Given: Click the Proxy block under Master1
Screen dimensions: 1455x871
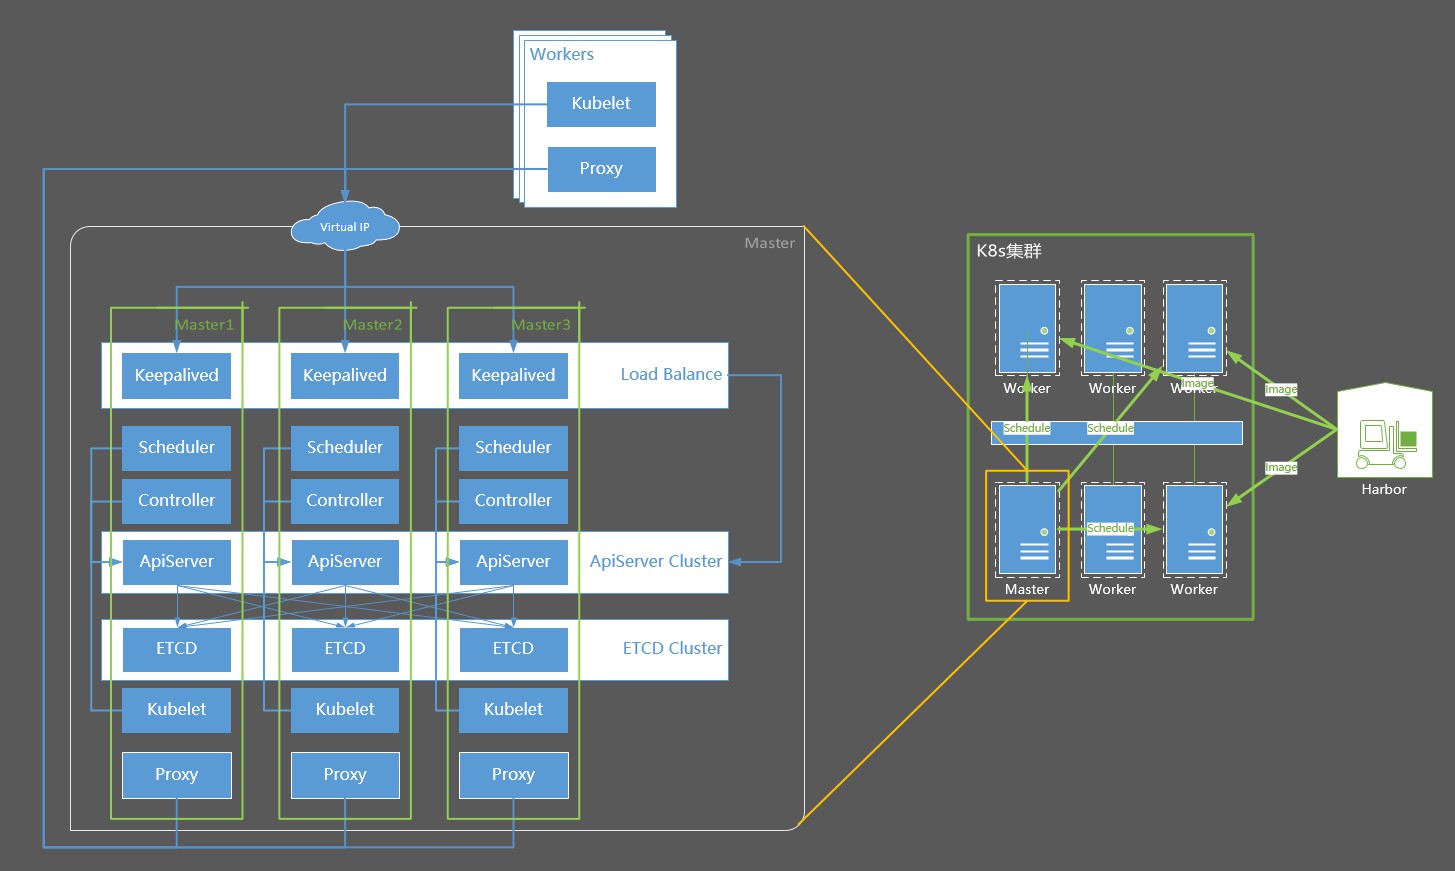Looking at the screenshot, I should [x=177, y=775].
